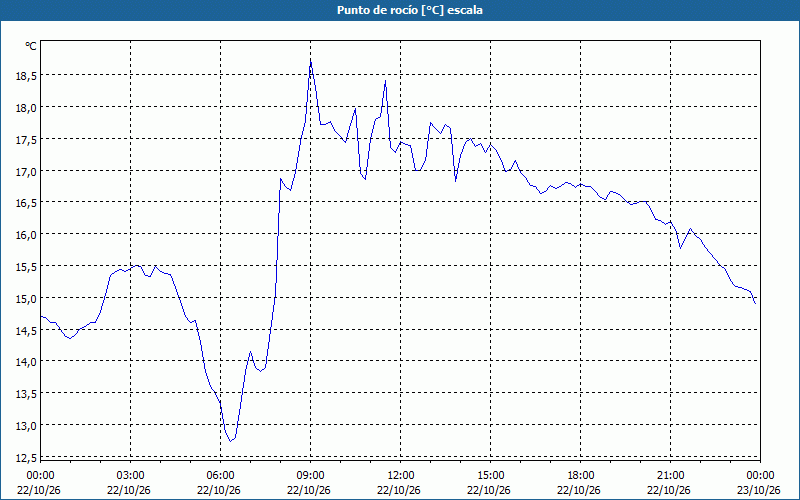Screen dimensions: 800x500
Task: Click the 18,5 value on the temperature axis
Action: [x=26, y=76]
